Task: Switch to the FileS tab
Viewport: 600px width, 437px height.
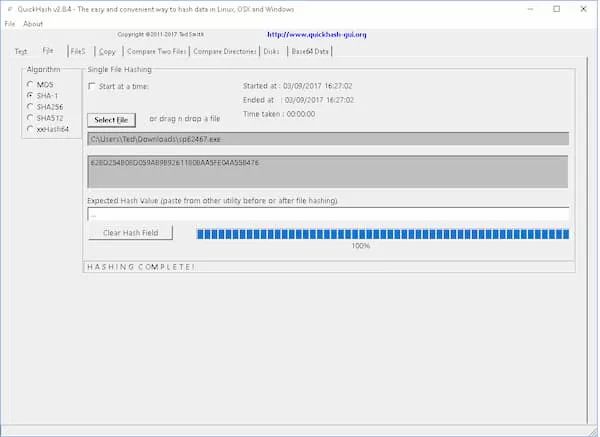Action: click(x=78, y=51)
